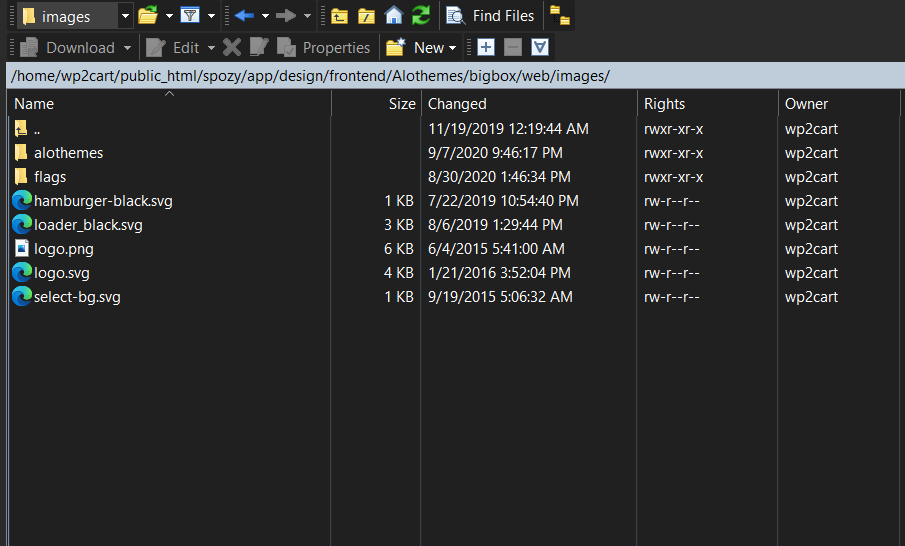Expand the back history dropdown arrow
This screenshot has width=905, height=546.
coord(265,16)
